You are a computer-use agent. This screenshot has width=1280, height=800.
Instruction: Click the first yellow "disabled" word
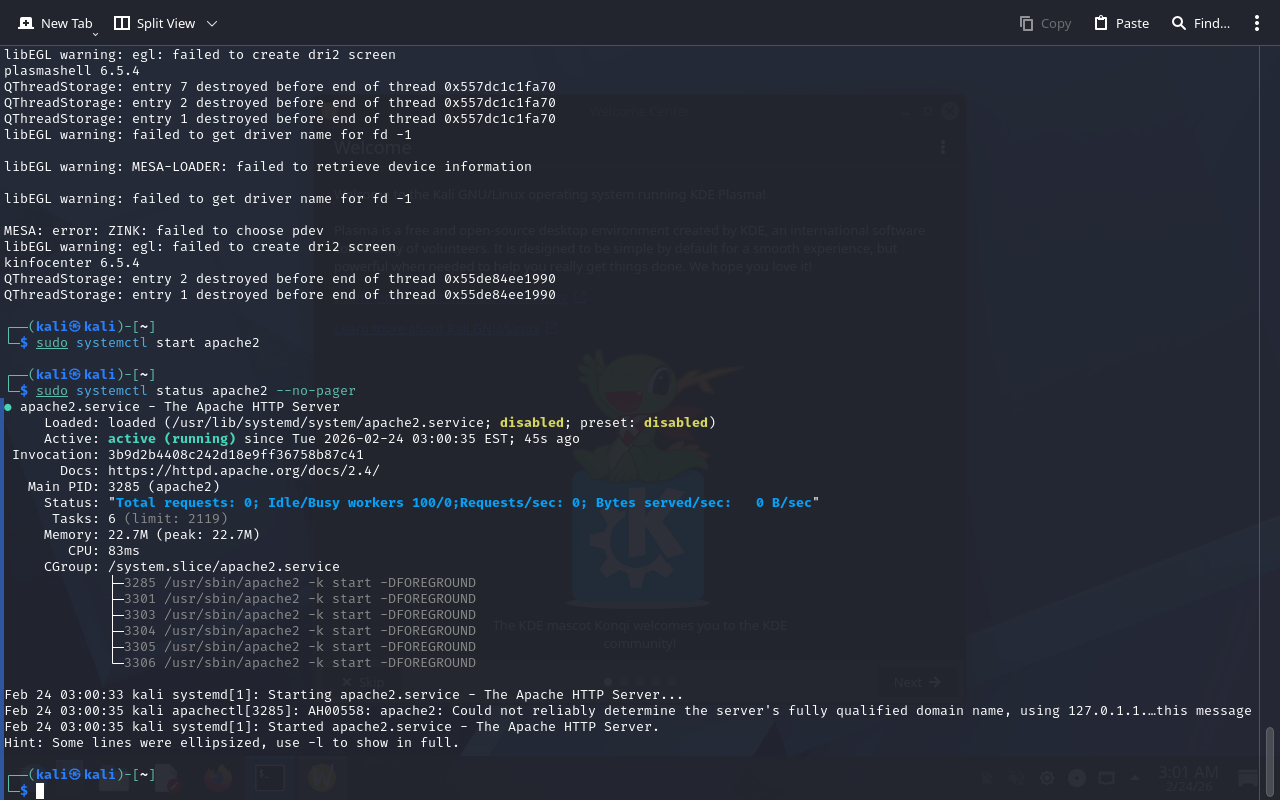pyautogui.click(x=531, y=423)
